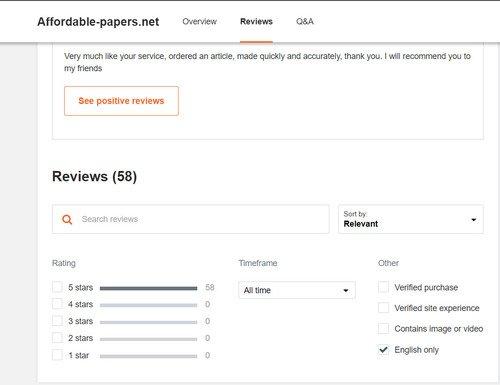Select the 1 star rating filter
500x385 pixels.
pos(57,355)
